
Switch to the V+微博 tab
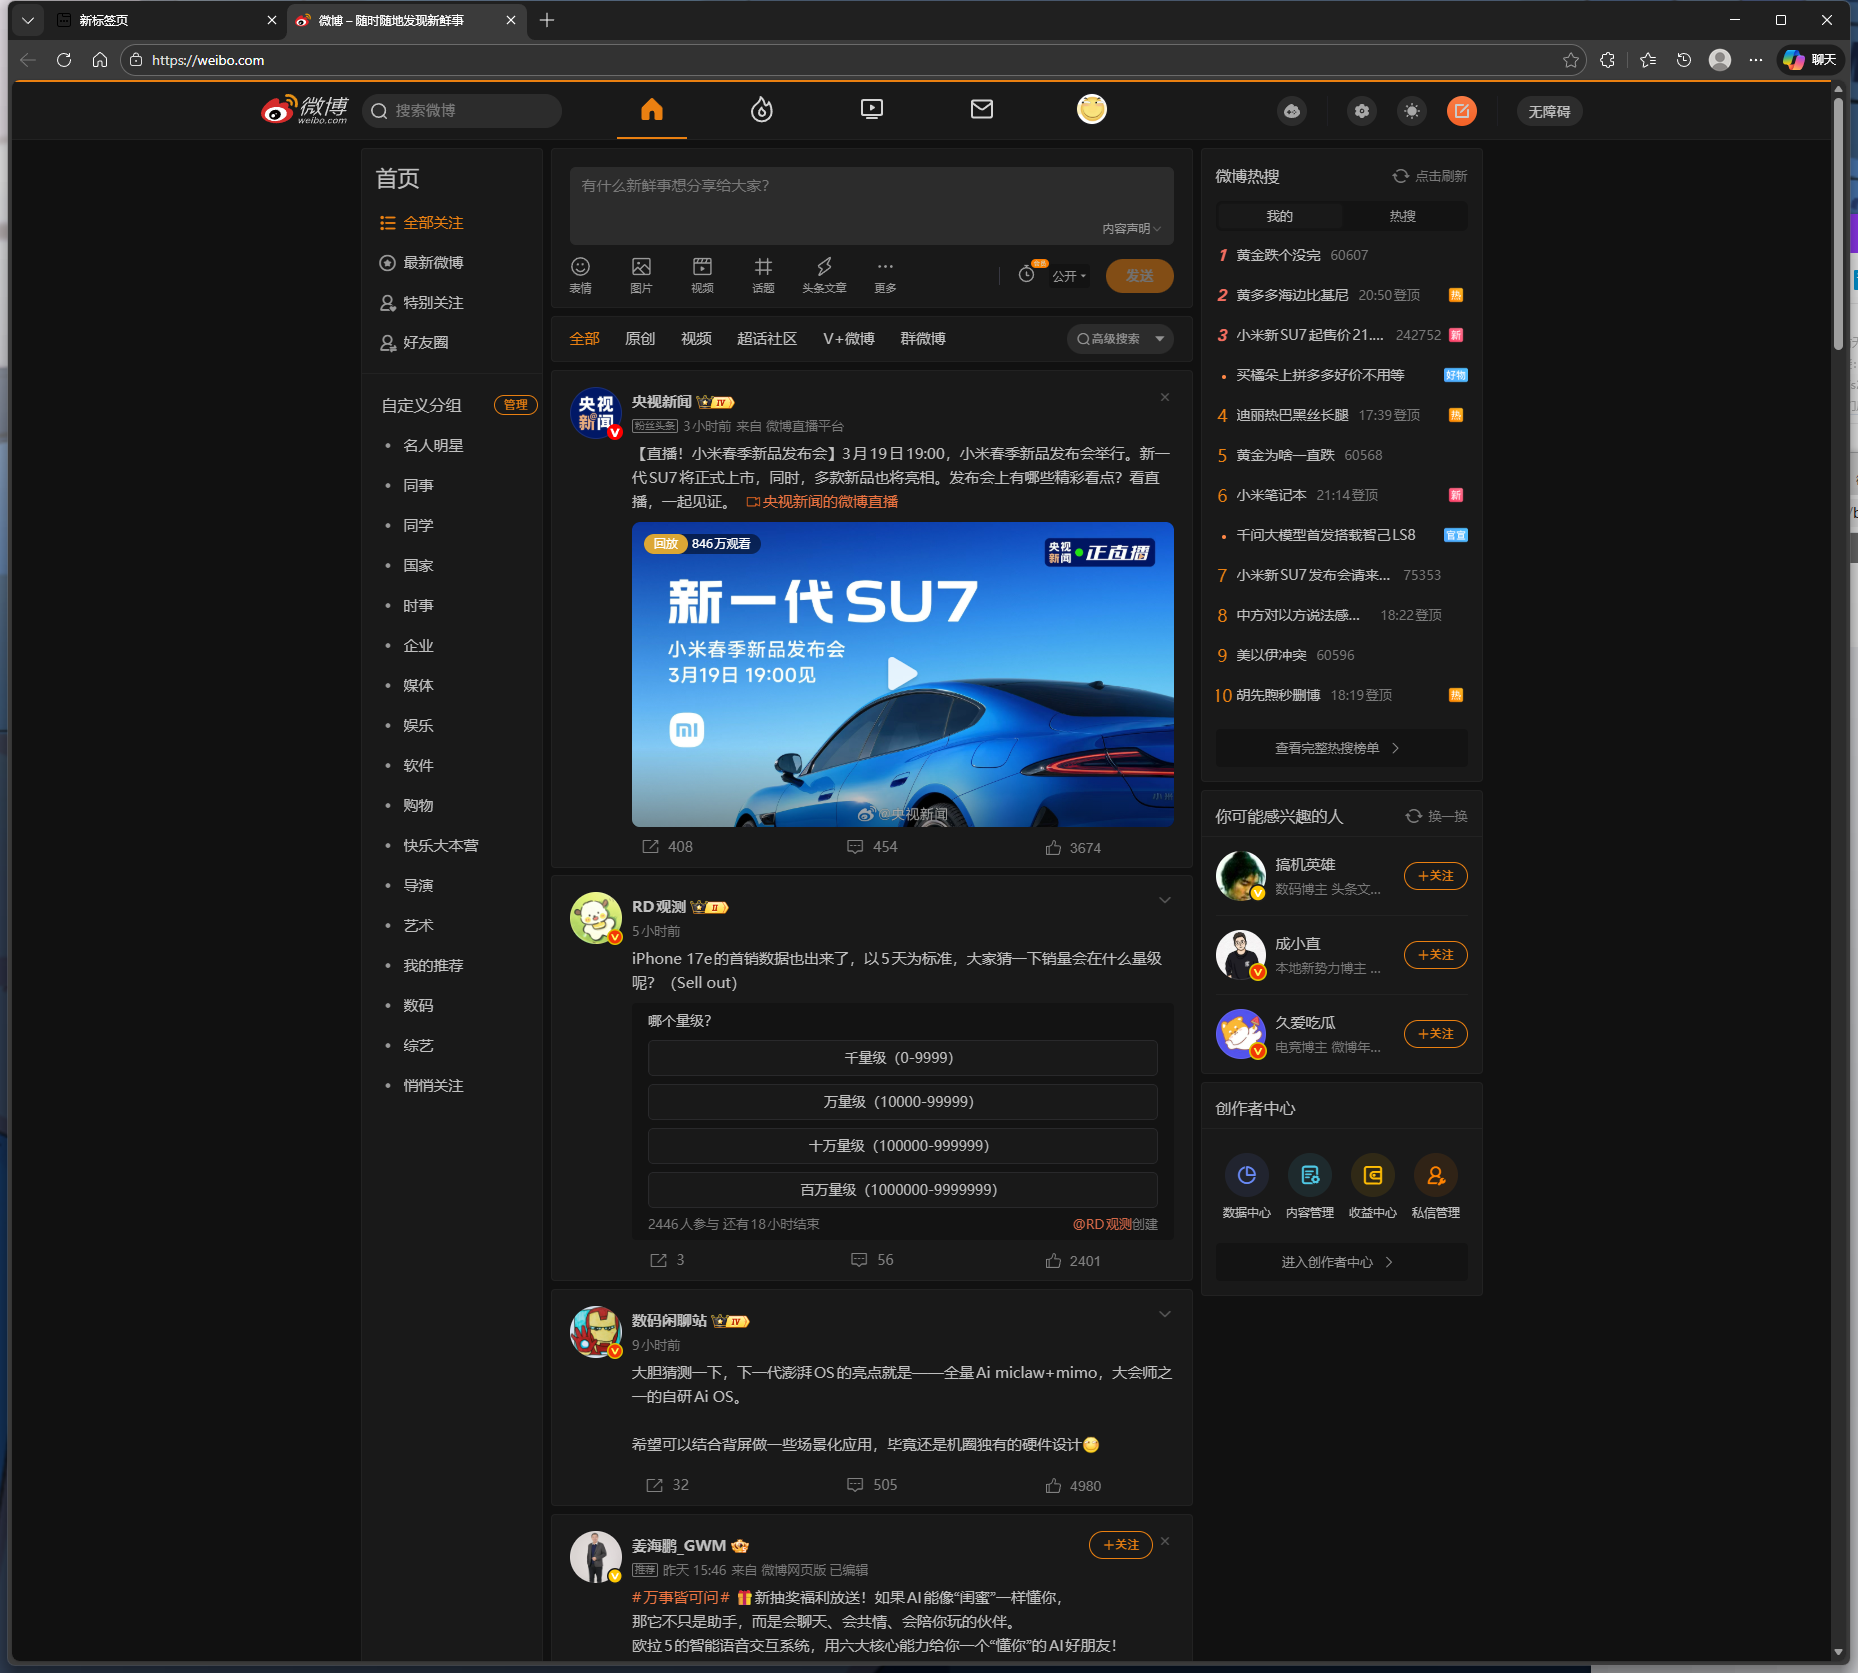coord(848,339)
